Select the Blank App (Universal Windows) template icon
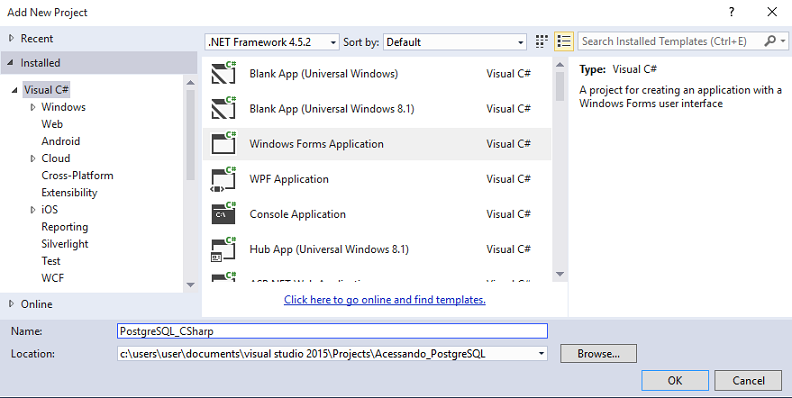 (x=224, y=73)
